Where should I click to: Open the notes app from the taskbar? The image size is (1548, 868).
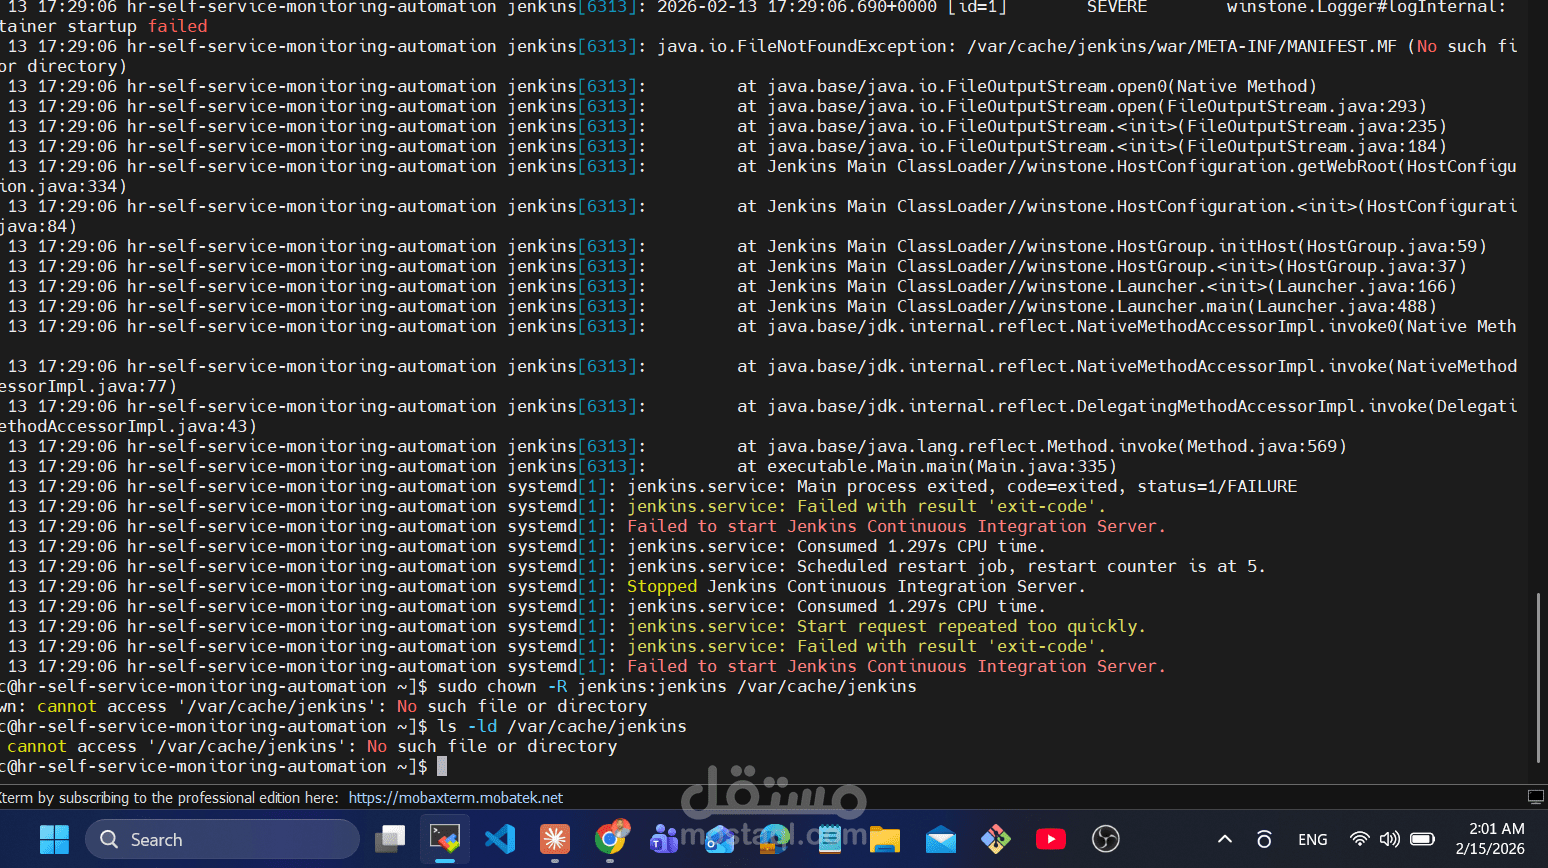point(830,839)
